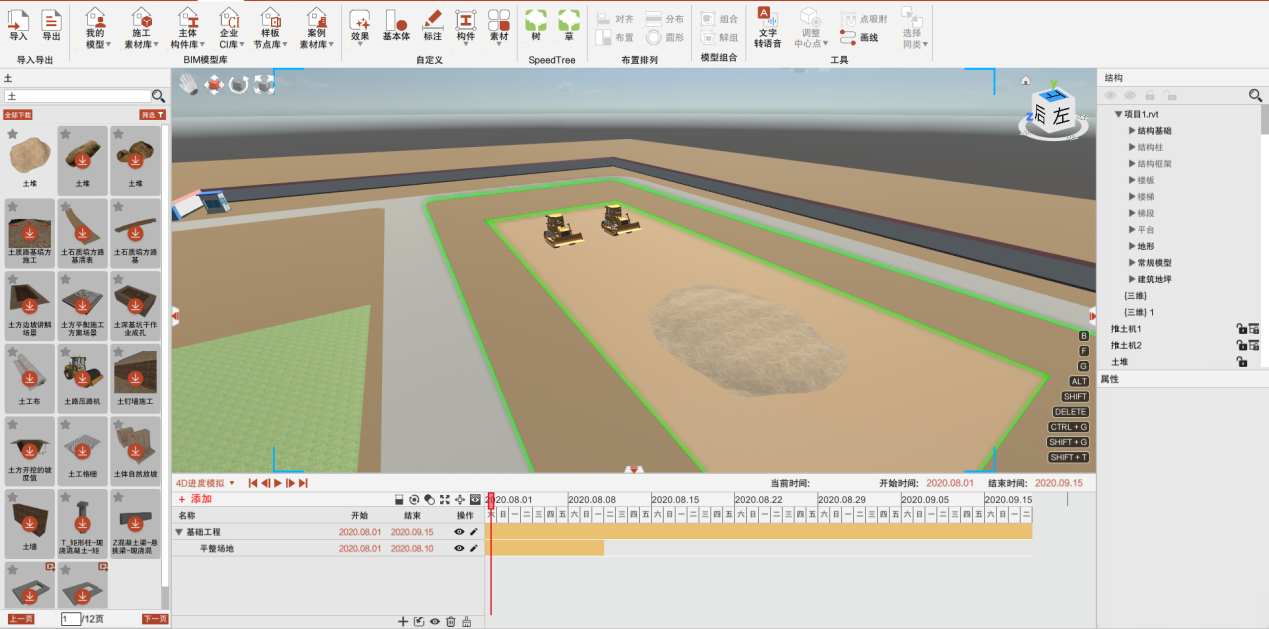Click the trash icon below the timeline
Screen dimensions: 1269x629
[450, 621]
